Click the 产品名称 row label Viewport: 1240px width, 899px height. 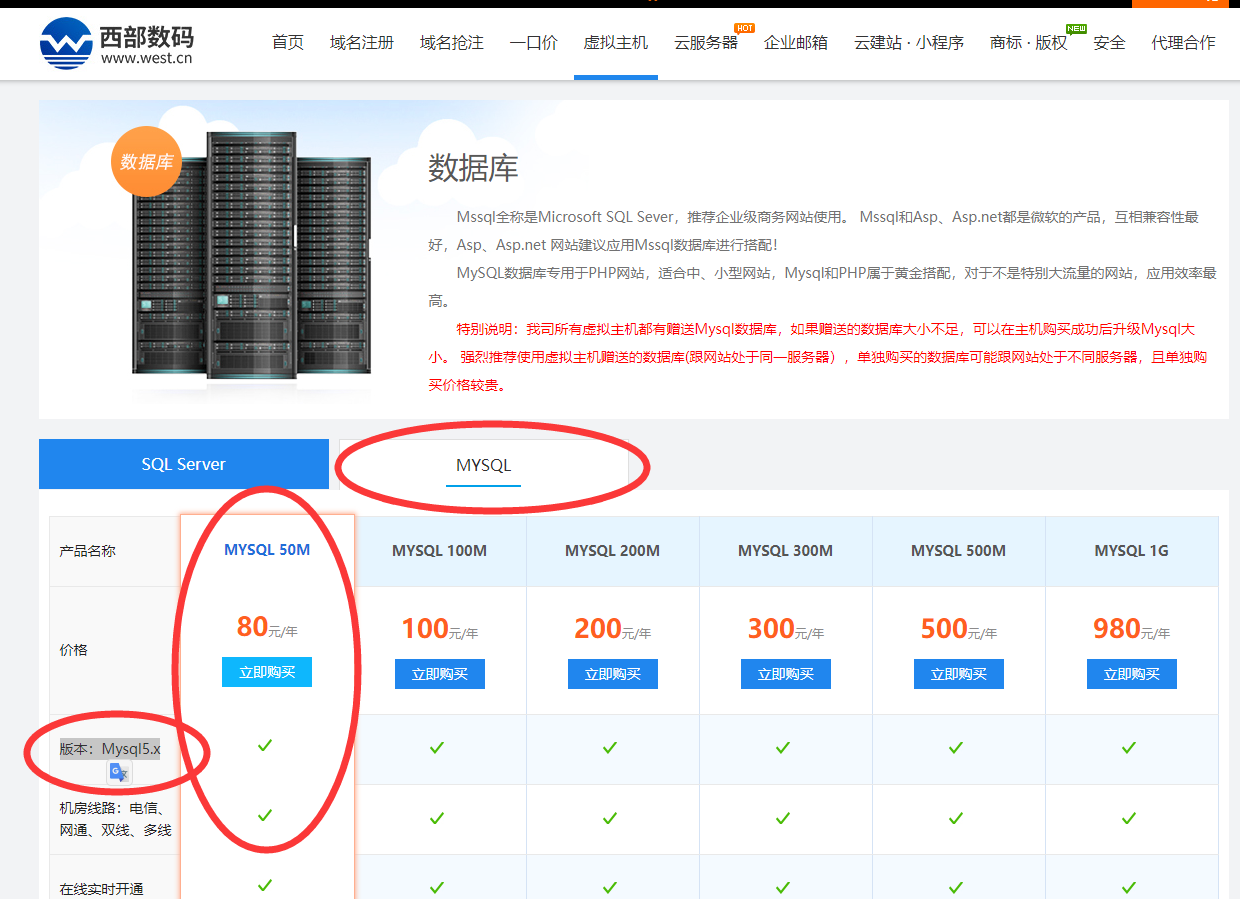(x=88, y=551)
